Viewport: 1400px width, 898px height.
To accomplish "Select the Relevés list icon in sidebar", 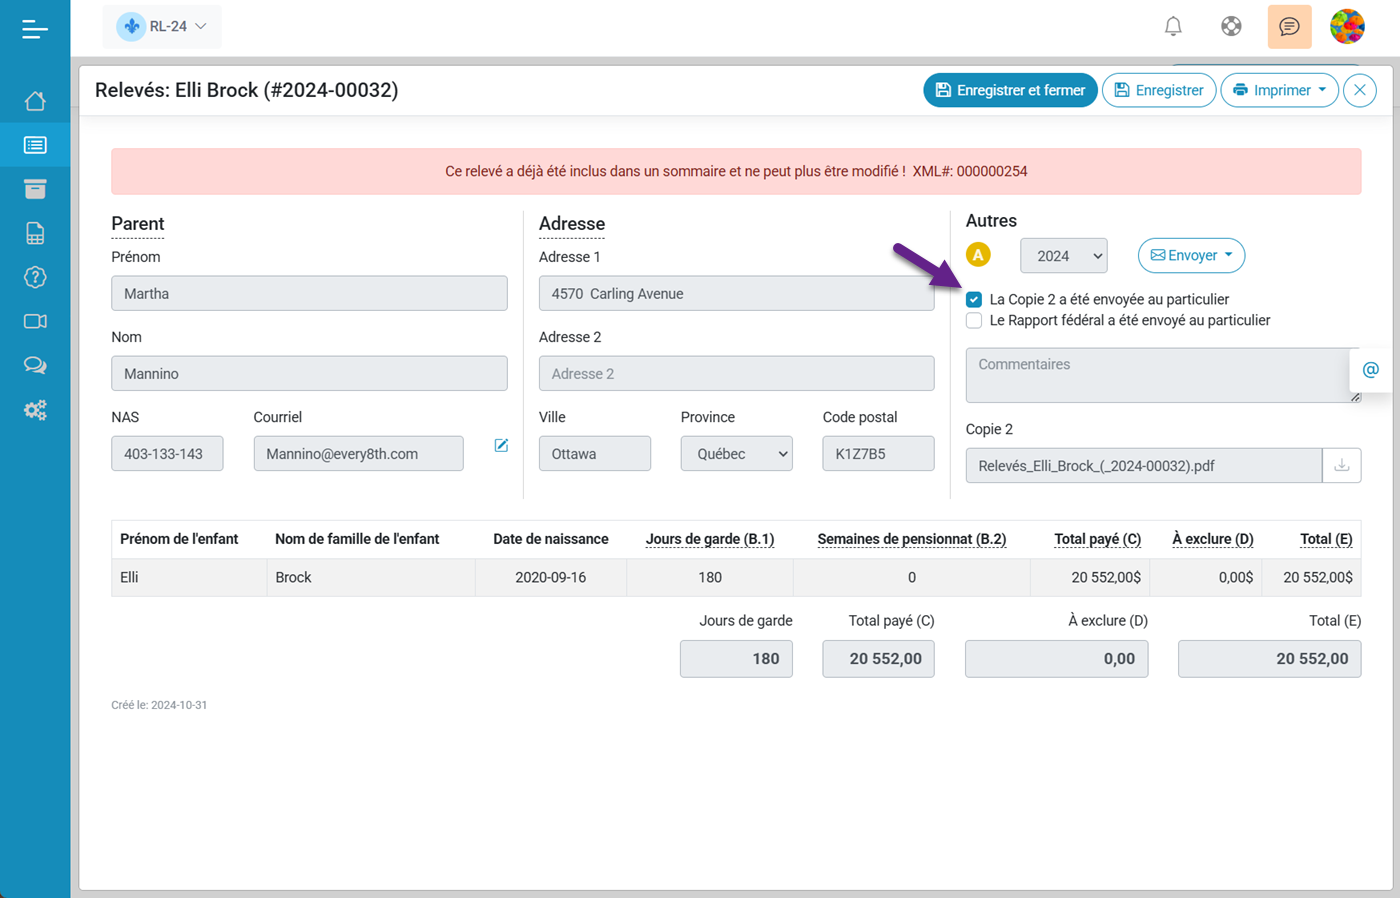I will point(35,144).
